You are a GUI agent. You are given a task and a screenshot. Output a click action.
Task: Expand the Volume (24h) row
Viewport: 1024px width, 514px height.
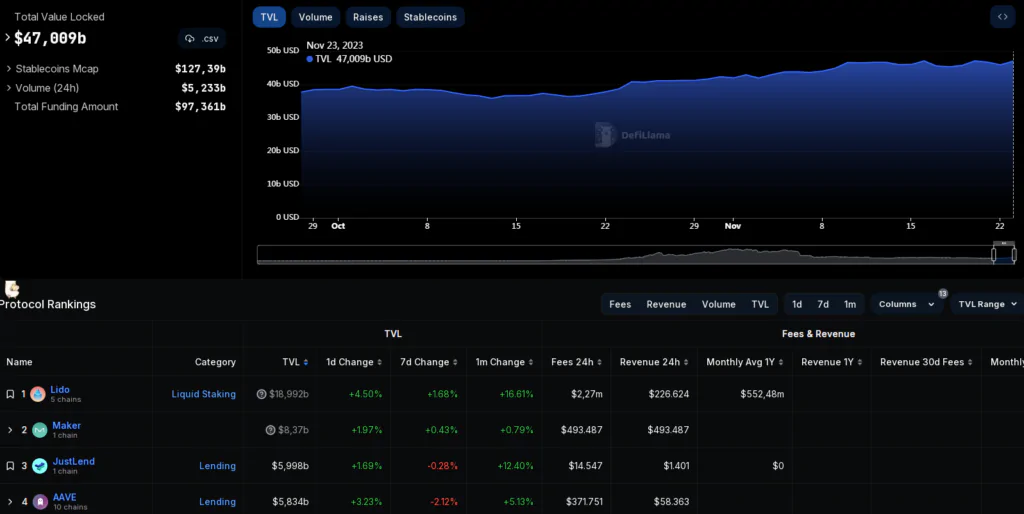[8, 88]
